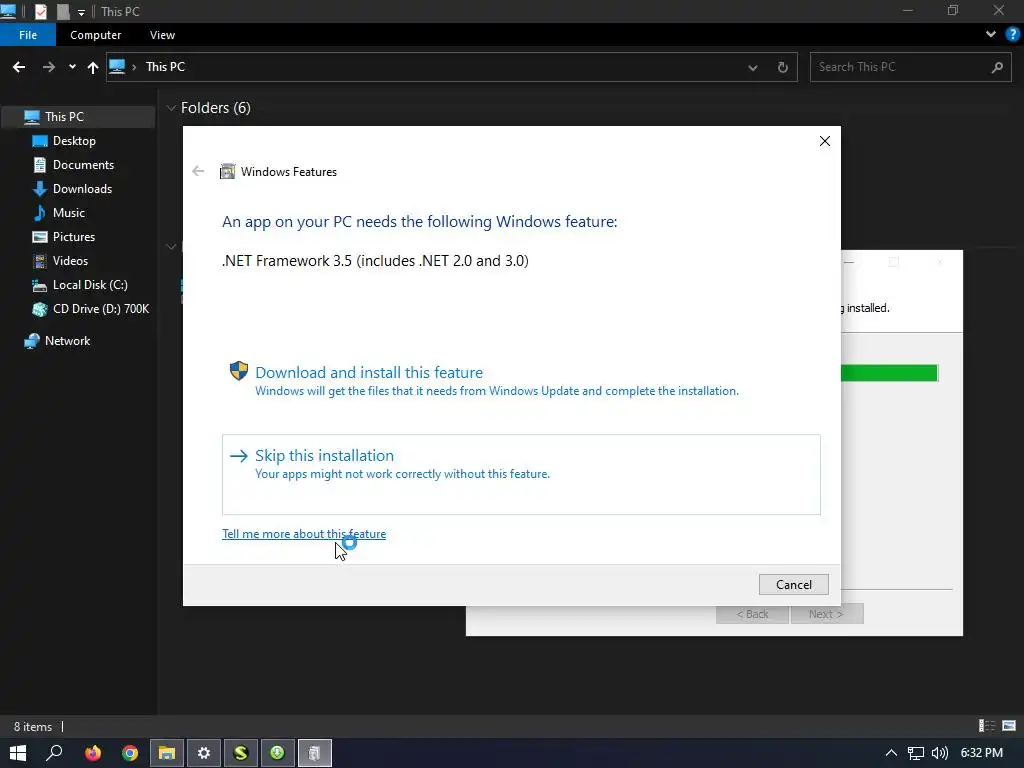Close the Windows Features dialog
The width and height of the screenshot is (1024, 768).
pos(825,141)
